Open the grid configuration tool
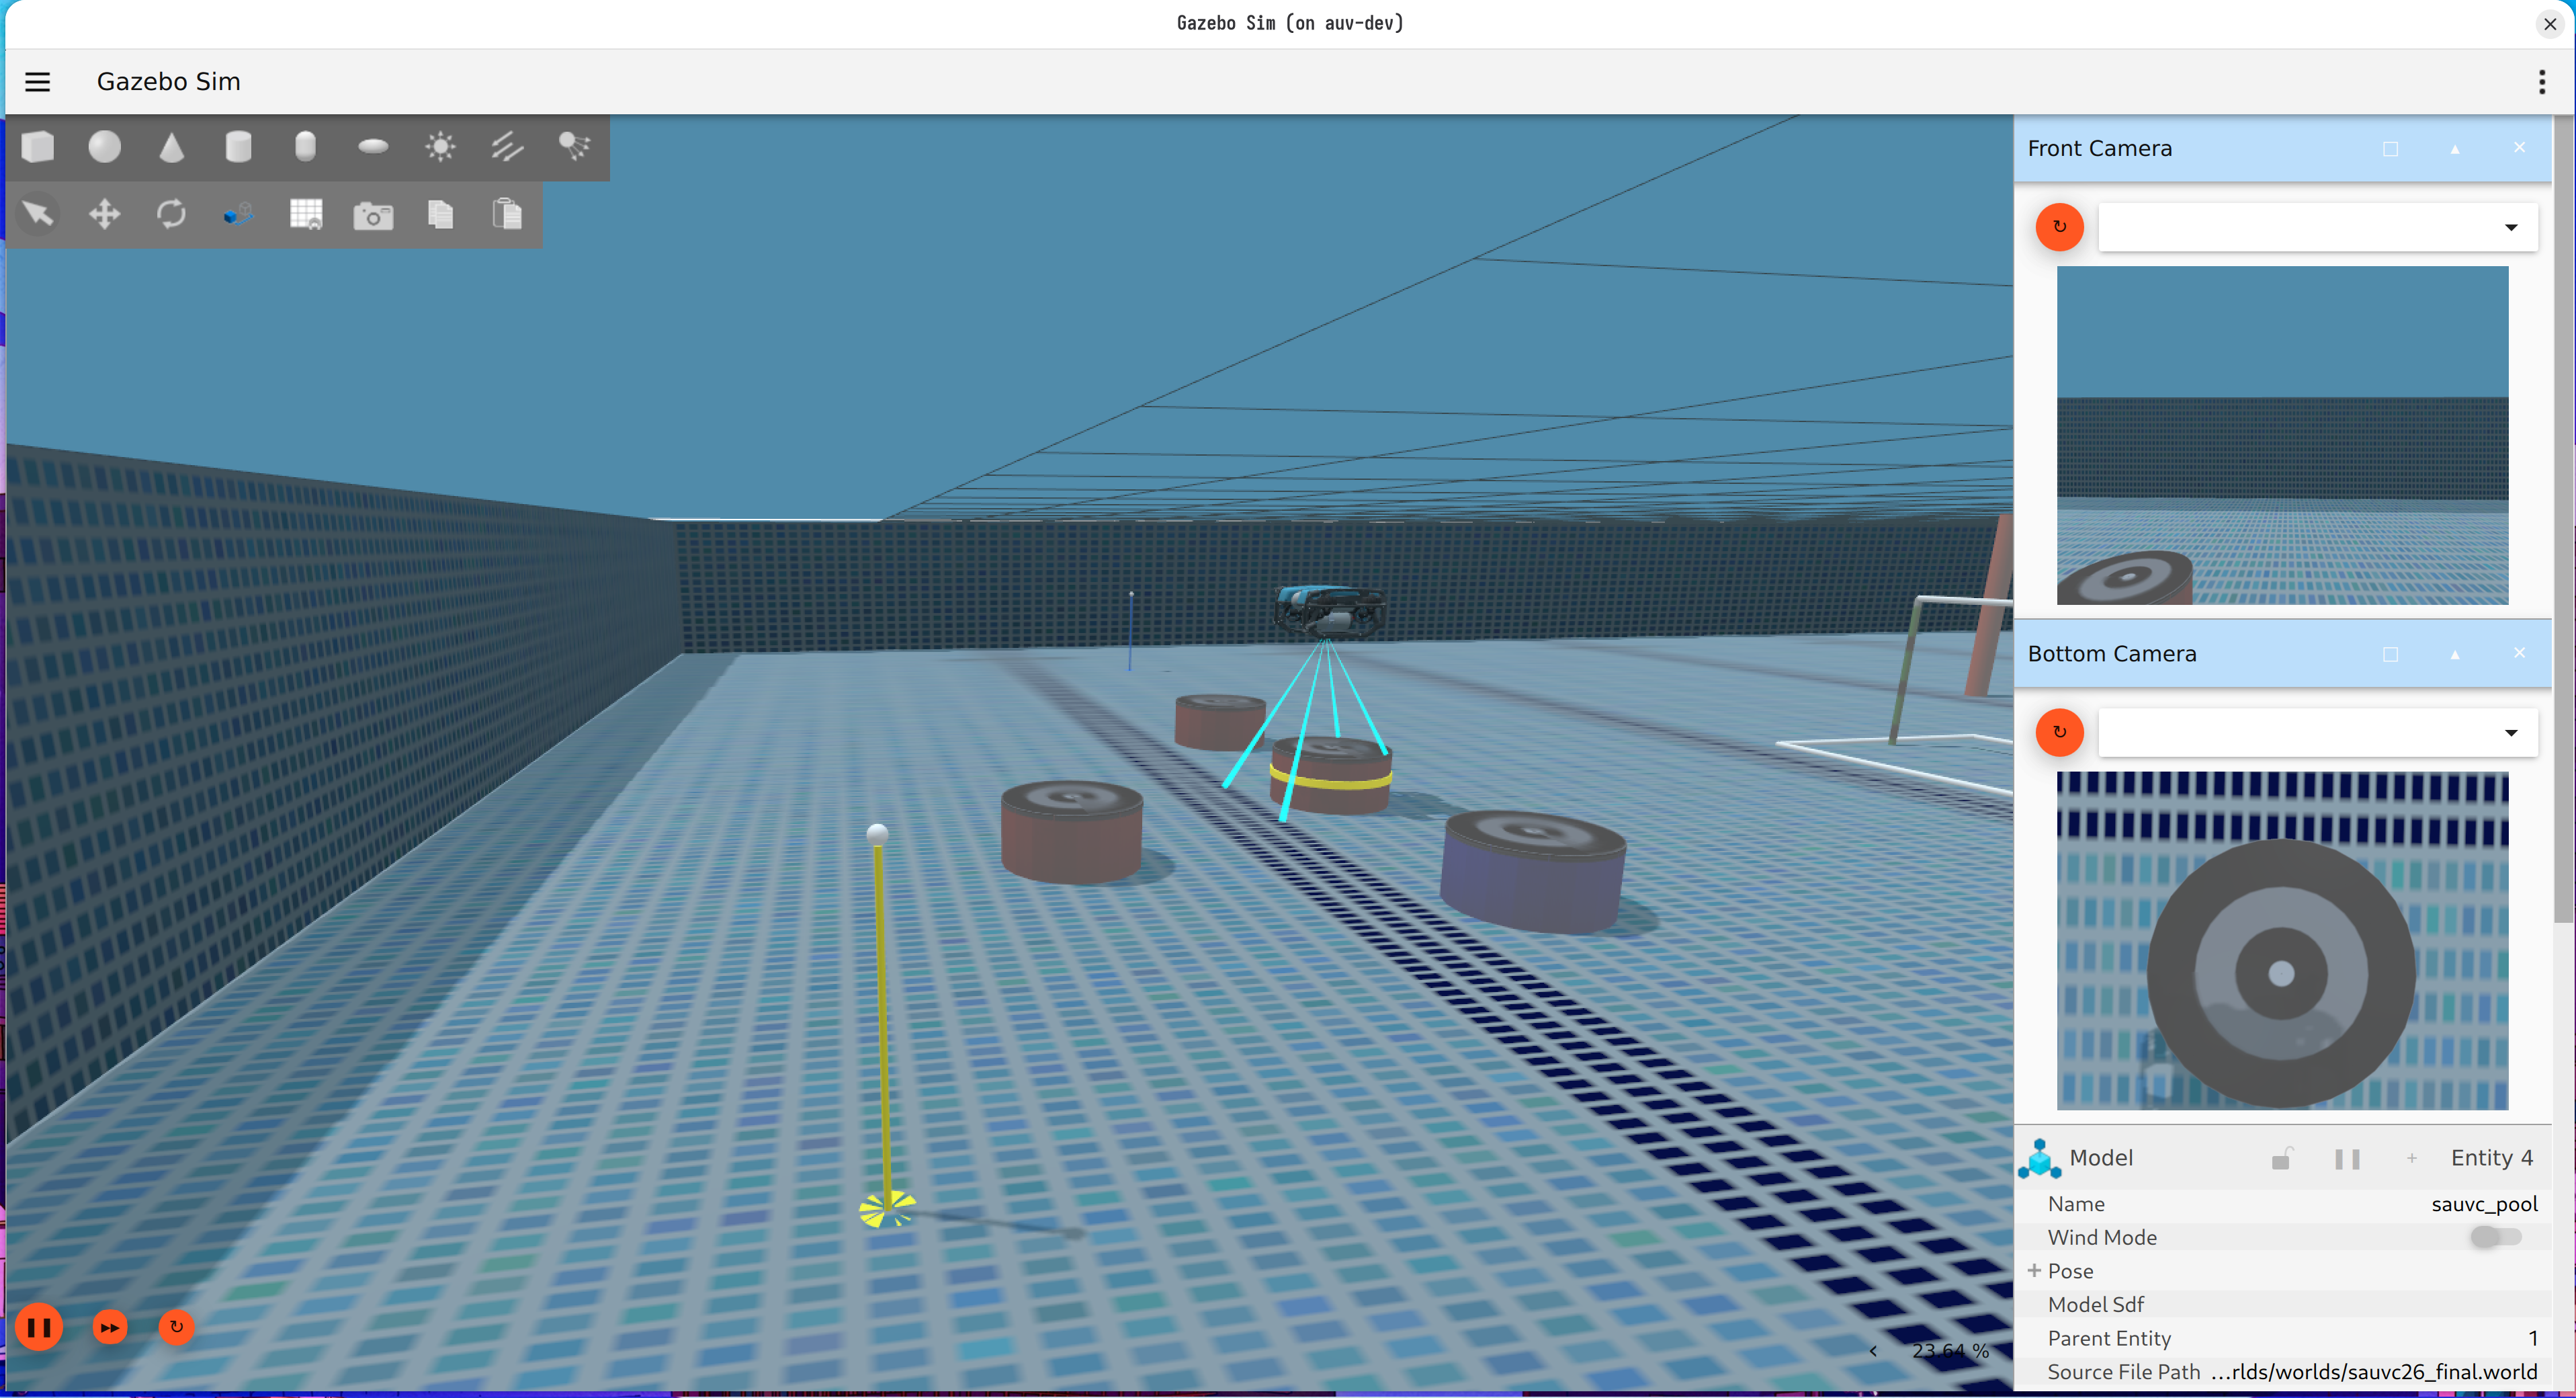This screenshot has height=1398, width=2576. click(306, 214)
